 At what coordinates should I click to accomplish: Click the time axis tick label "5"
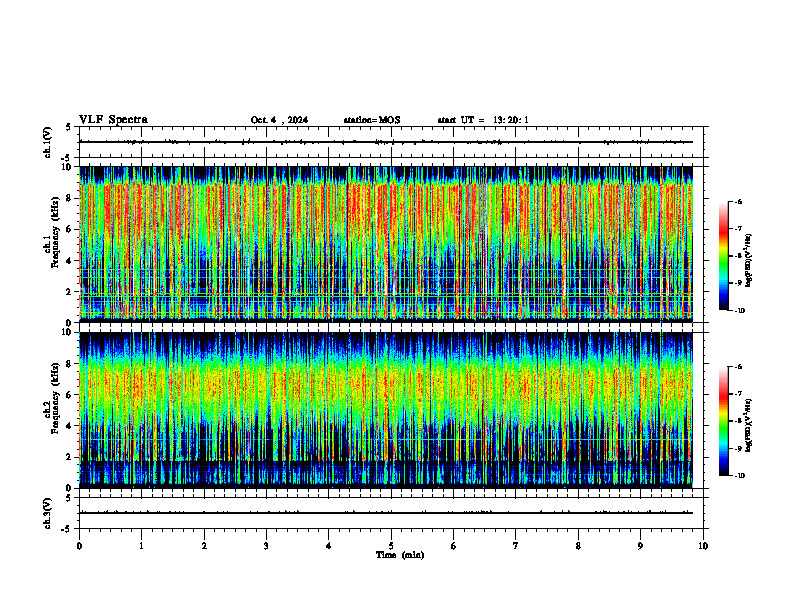pos(391,546)
